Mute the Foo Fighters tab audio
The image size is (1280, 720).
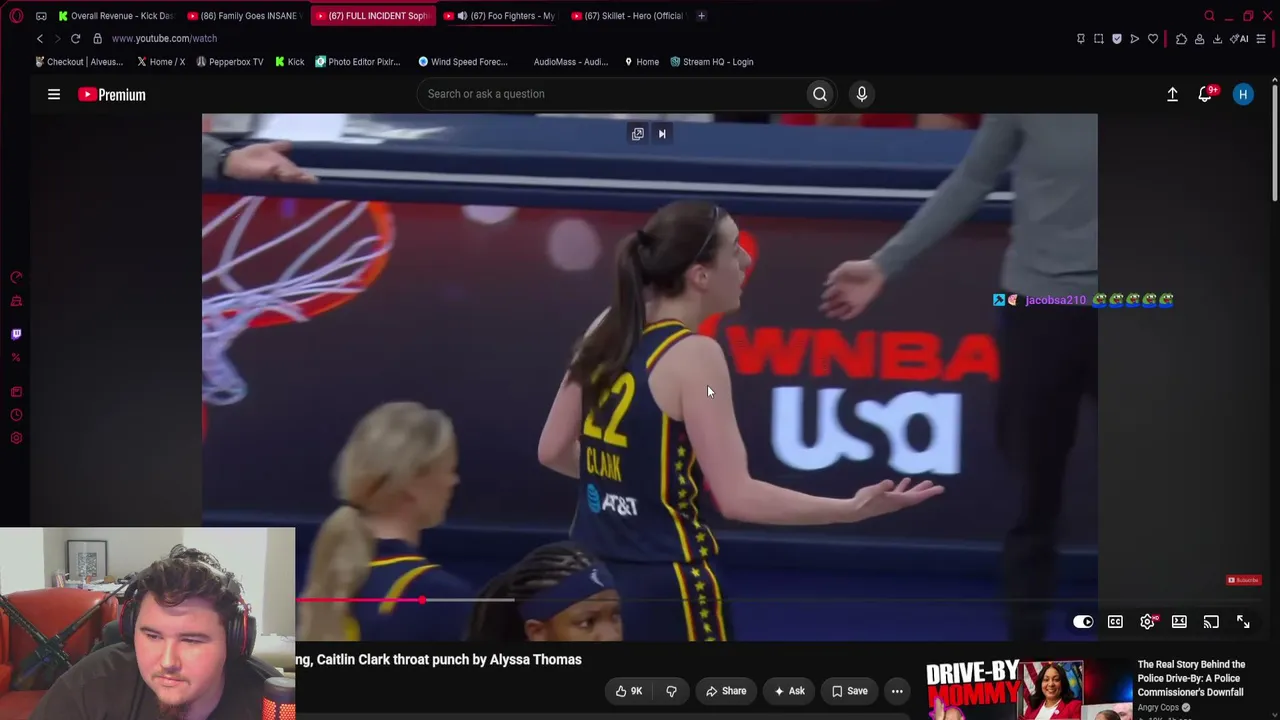point(462,16)
